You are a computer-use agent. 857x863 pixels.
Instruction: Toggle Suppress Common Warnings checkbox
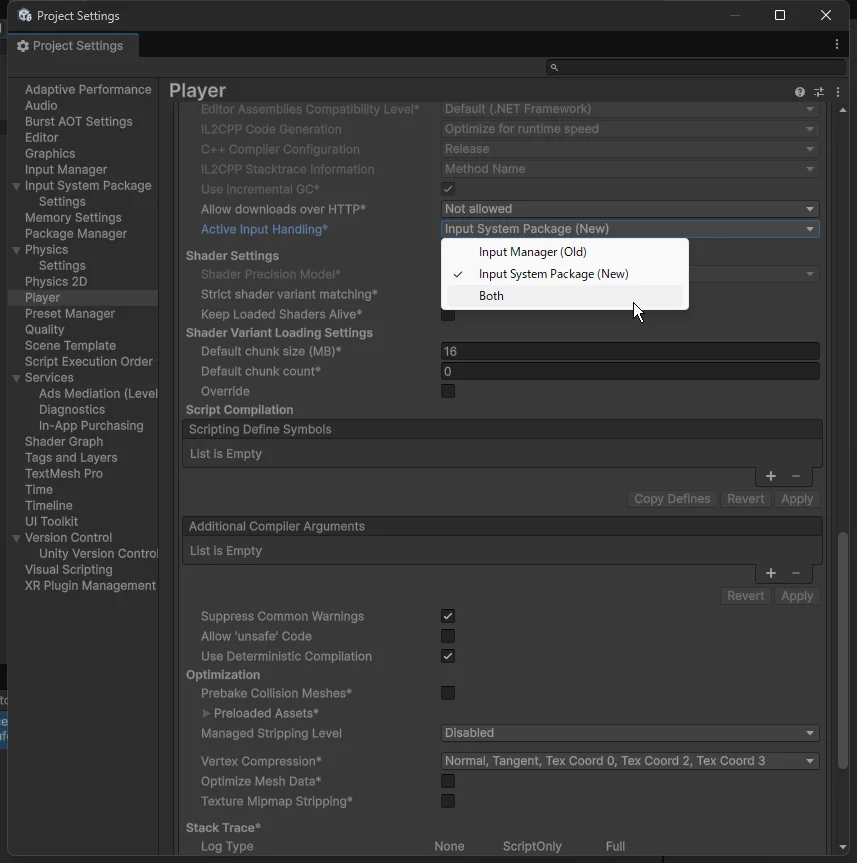coord(448,617)
